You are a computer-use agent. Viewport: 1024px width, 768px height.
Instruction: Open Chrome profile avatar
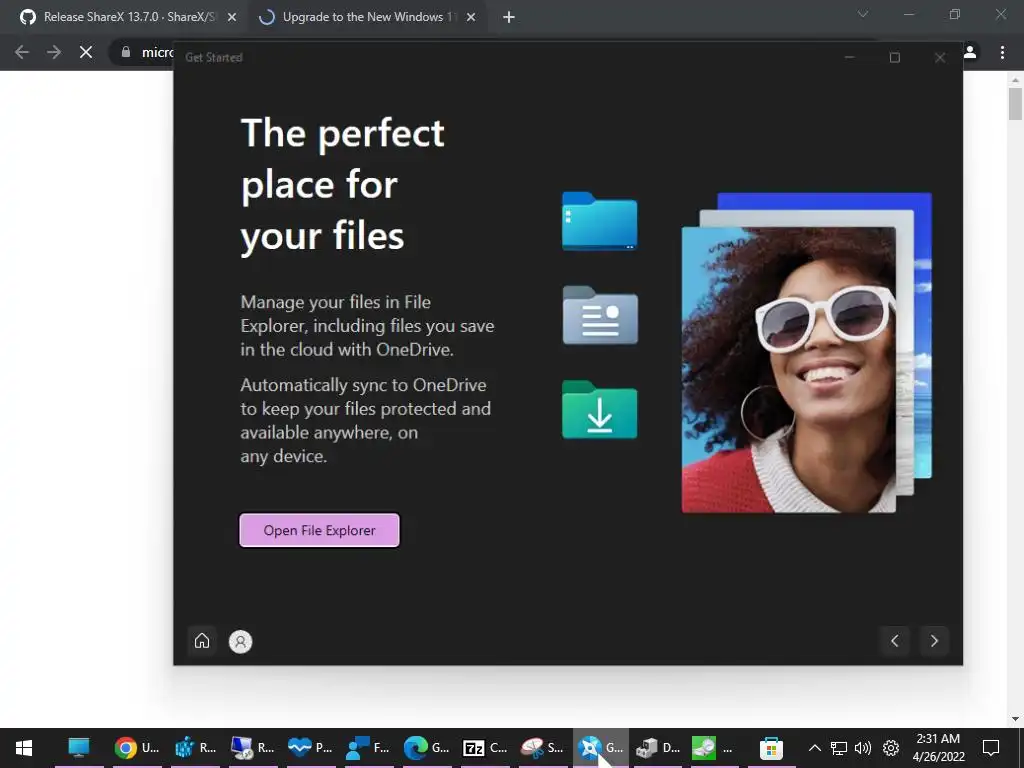pyautogui.click(x=970, y=52)
